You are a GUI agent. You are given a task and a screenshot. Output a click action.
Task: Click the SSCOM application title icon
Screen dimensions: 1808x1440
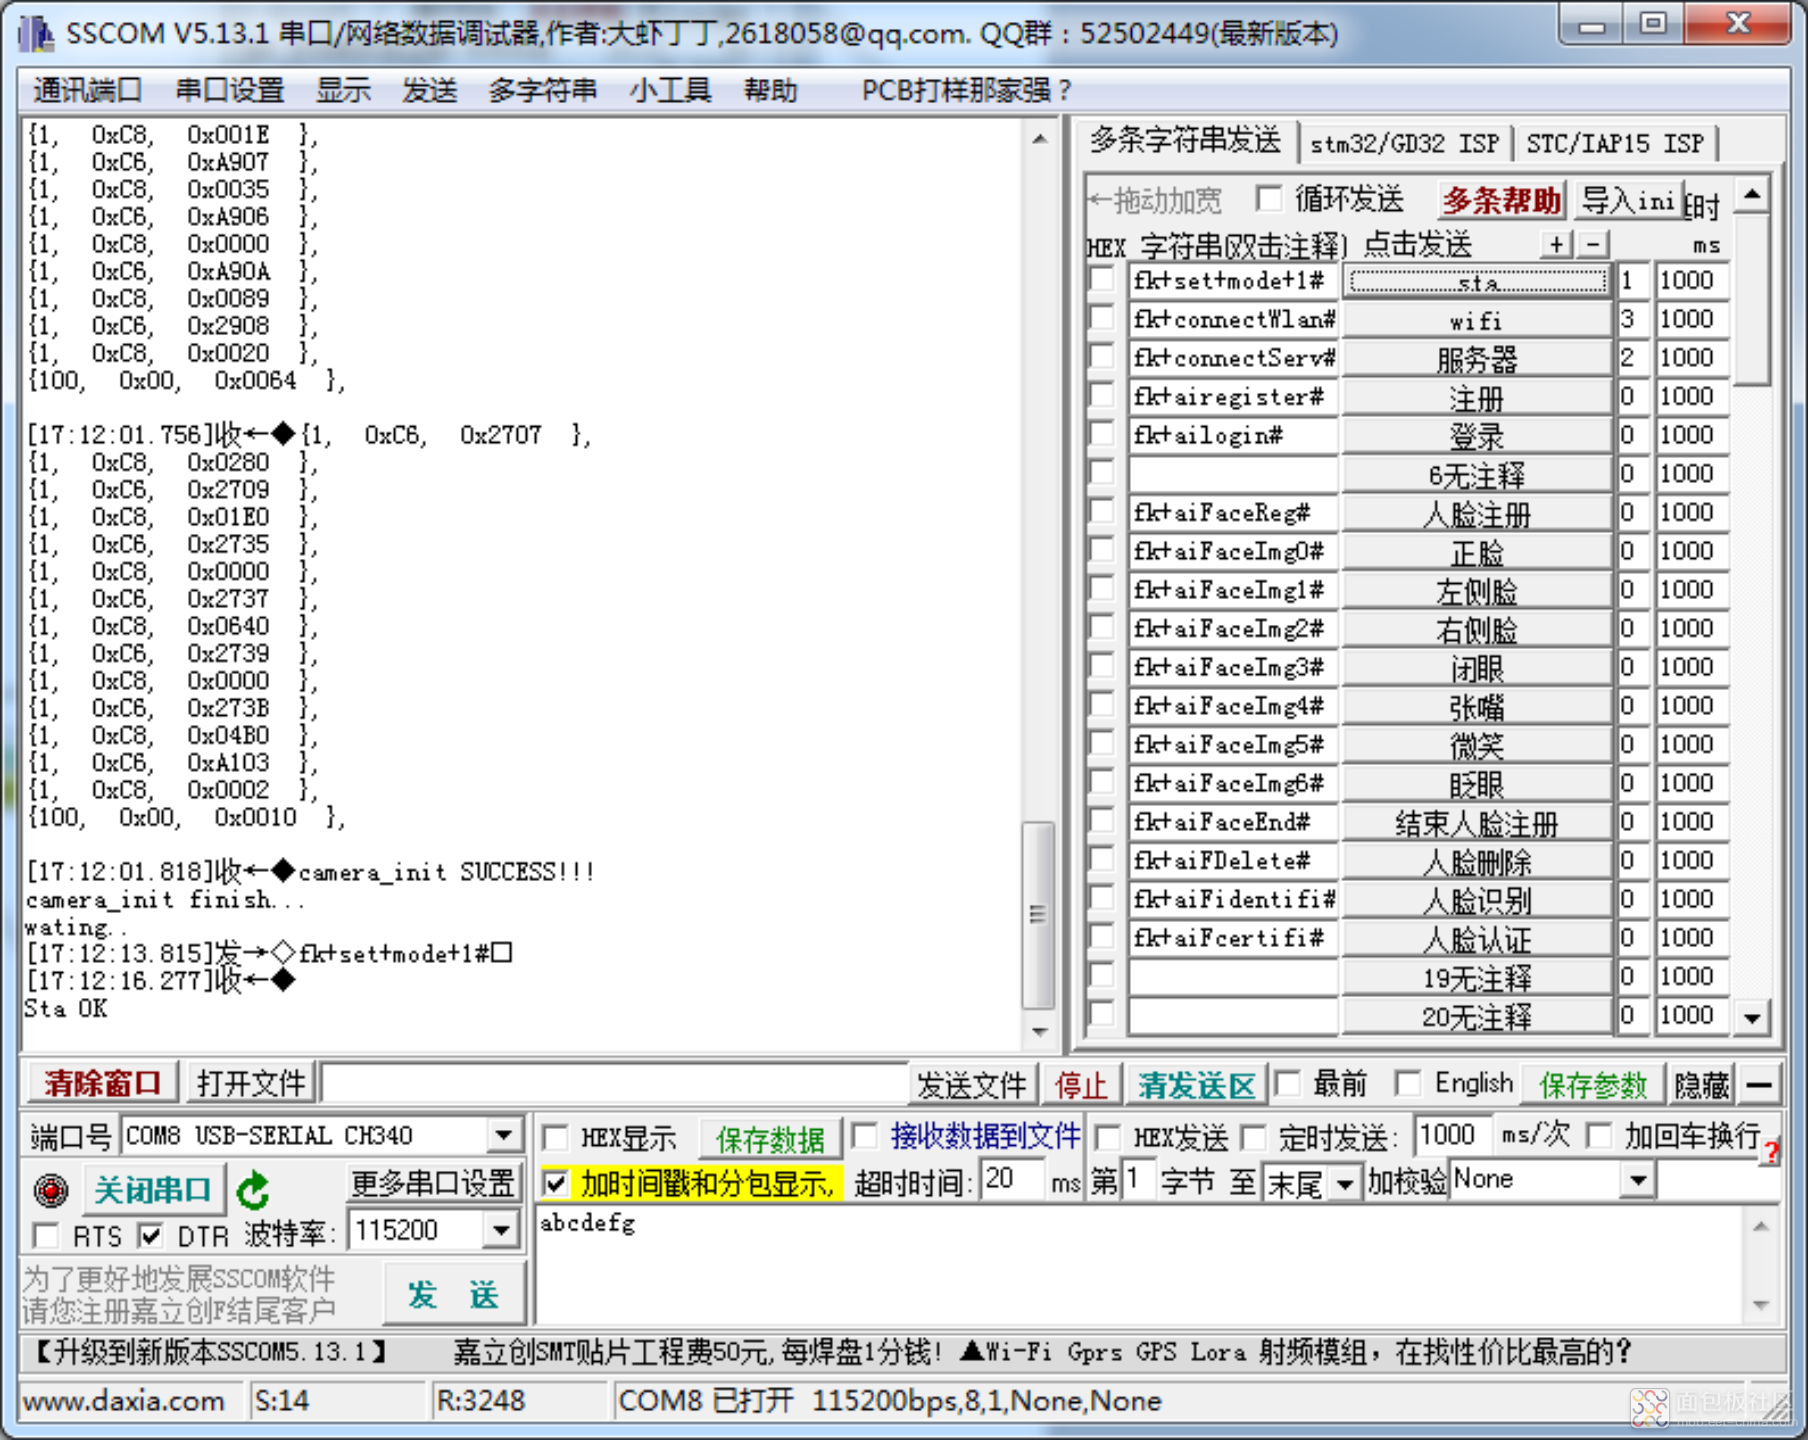pyautogui.click(x=37, y=34)
